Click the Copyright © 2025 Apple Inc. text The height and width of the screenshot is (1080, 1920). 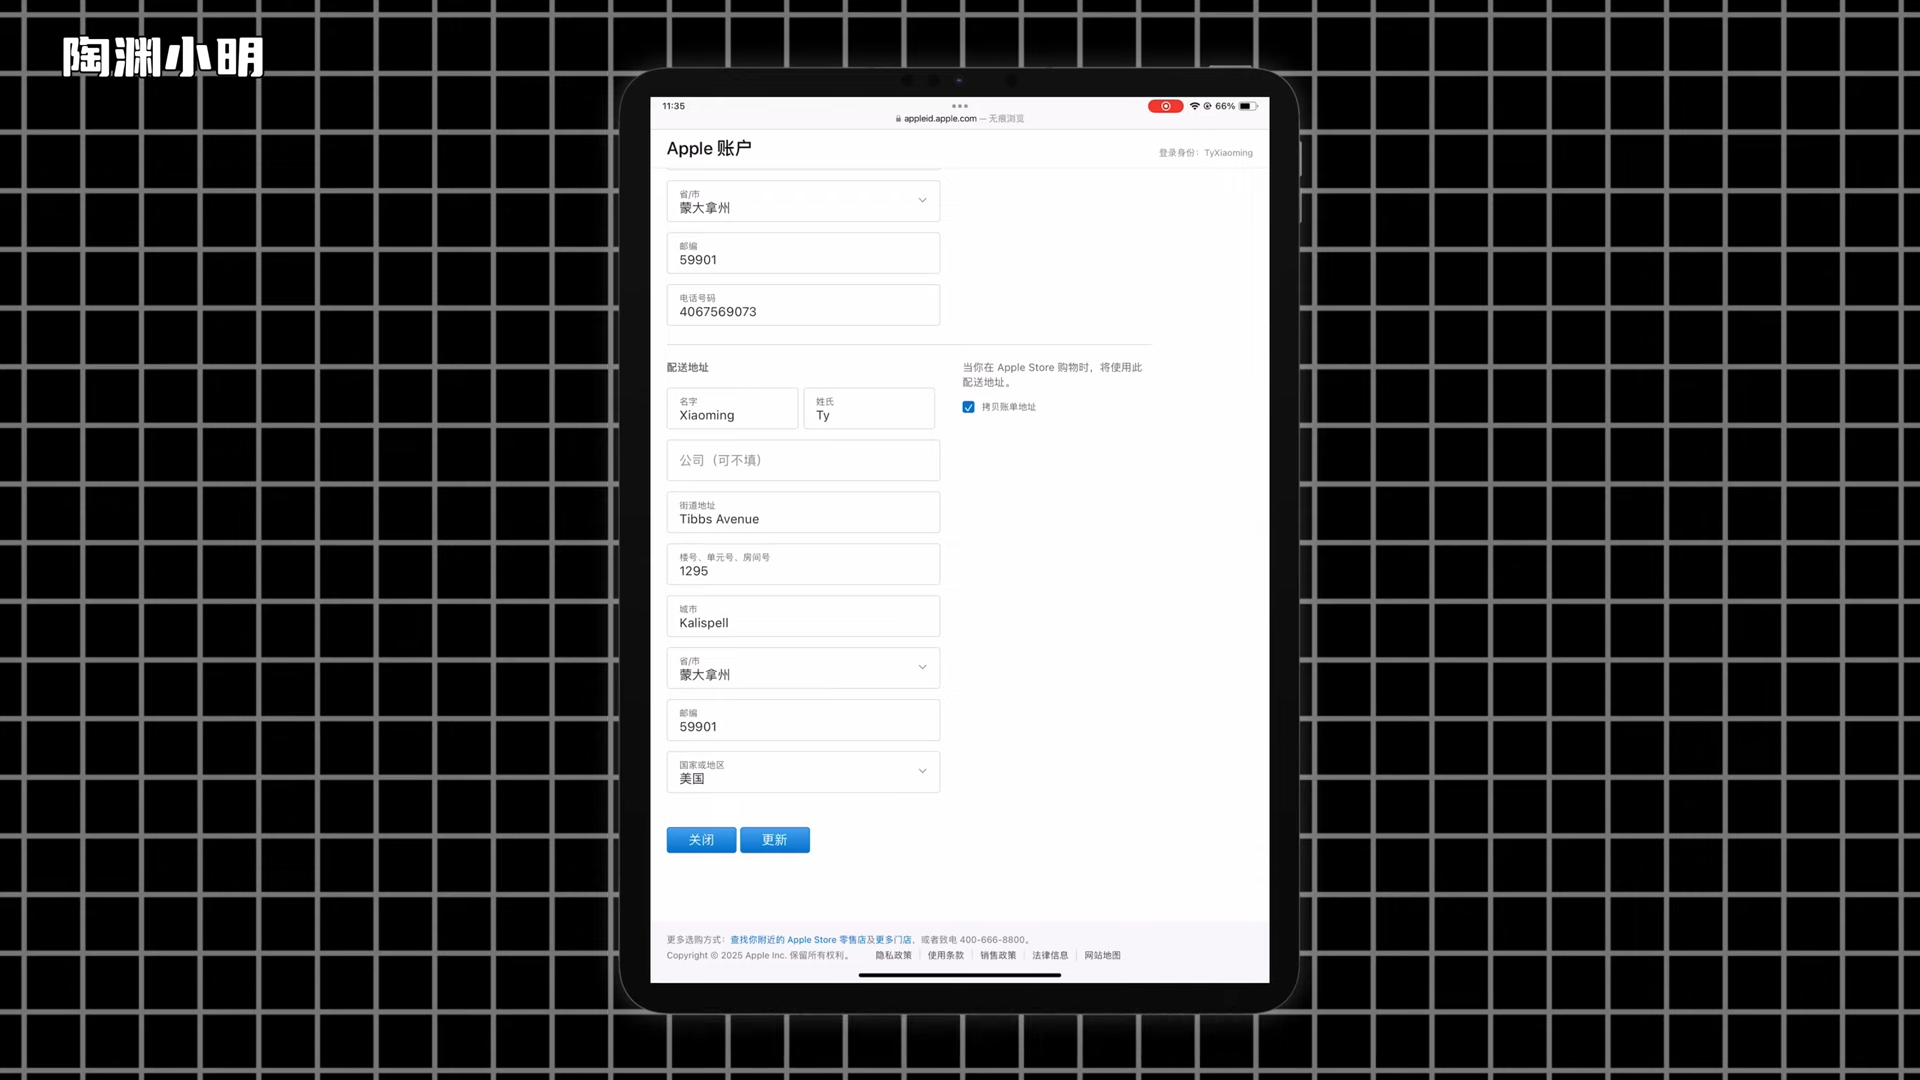coord(757,956)
